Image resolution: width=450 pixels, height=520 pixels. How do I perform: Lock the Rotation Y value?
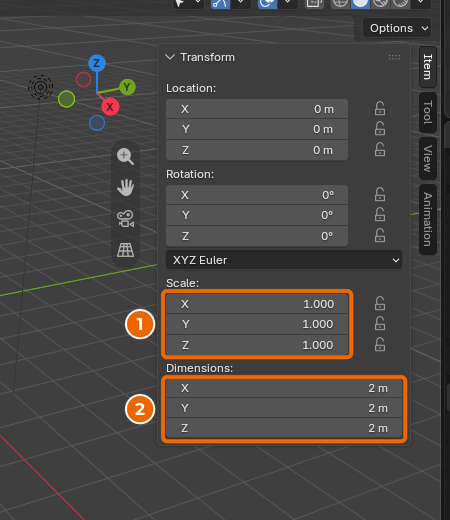(380, 215)
